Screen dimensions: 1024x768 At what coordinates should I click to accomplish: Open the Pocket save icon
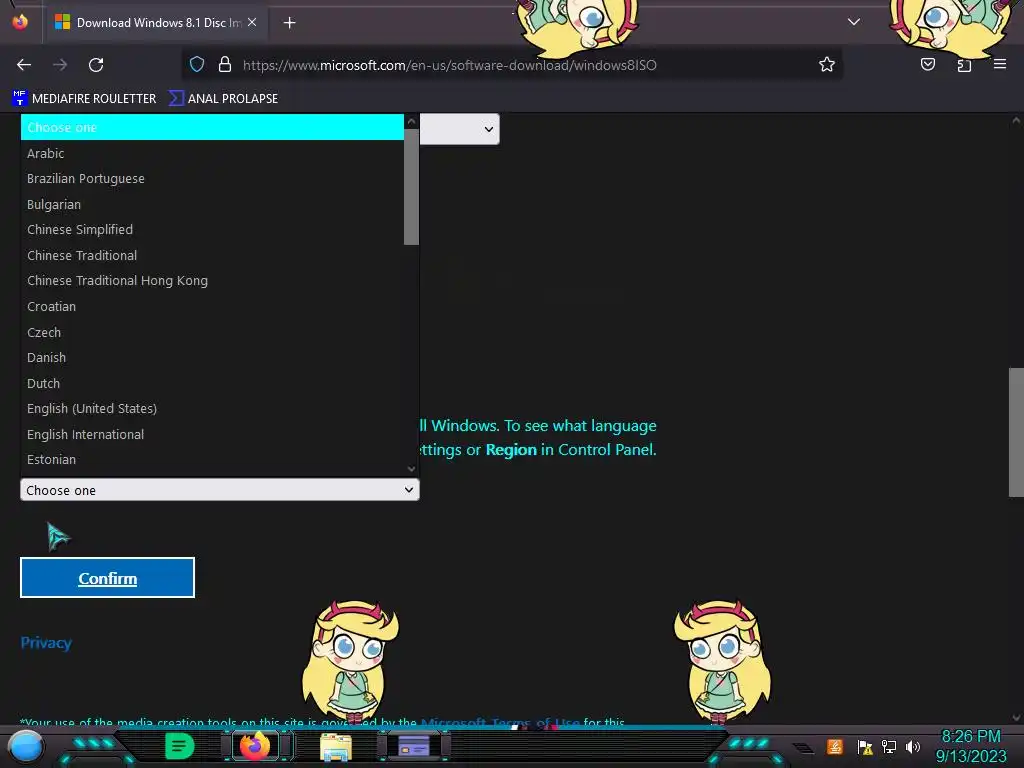click(927, 65)
